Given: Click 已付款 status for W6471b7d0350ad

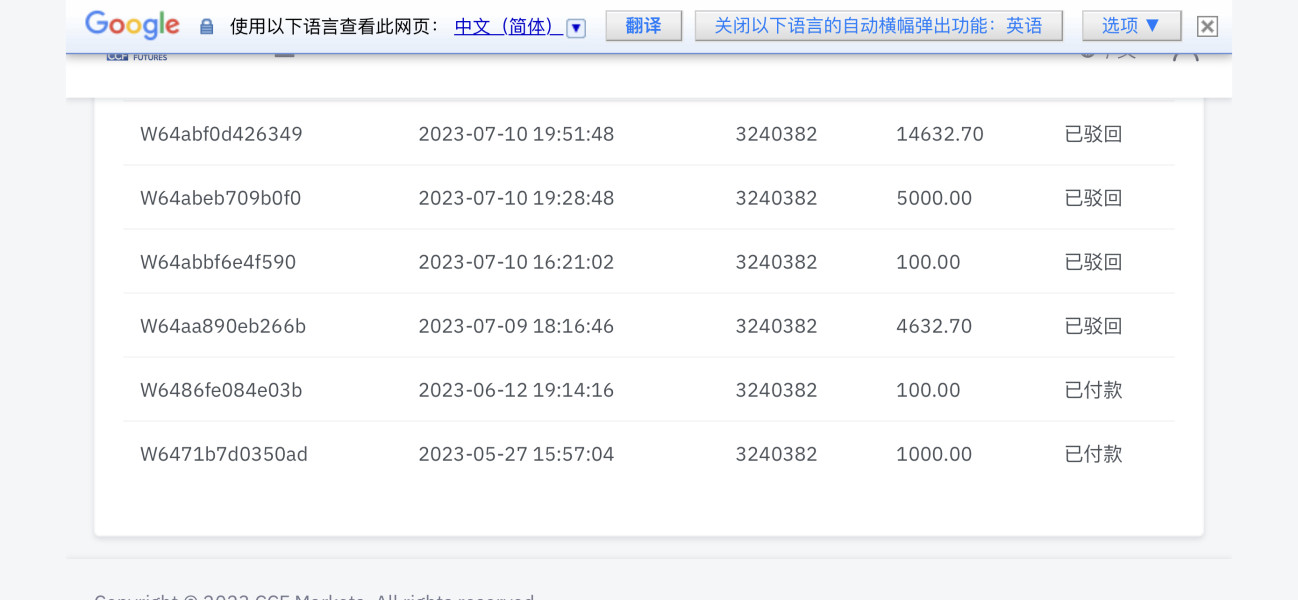Looking at the screenshot, I should click(x=1093, y=454).
